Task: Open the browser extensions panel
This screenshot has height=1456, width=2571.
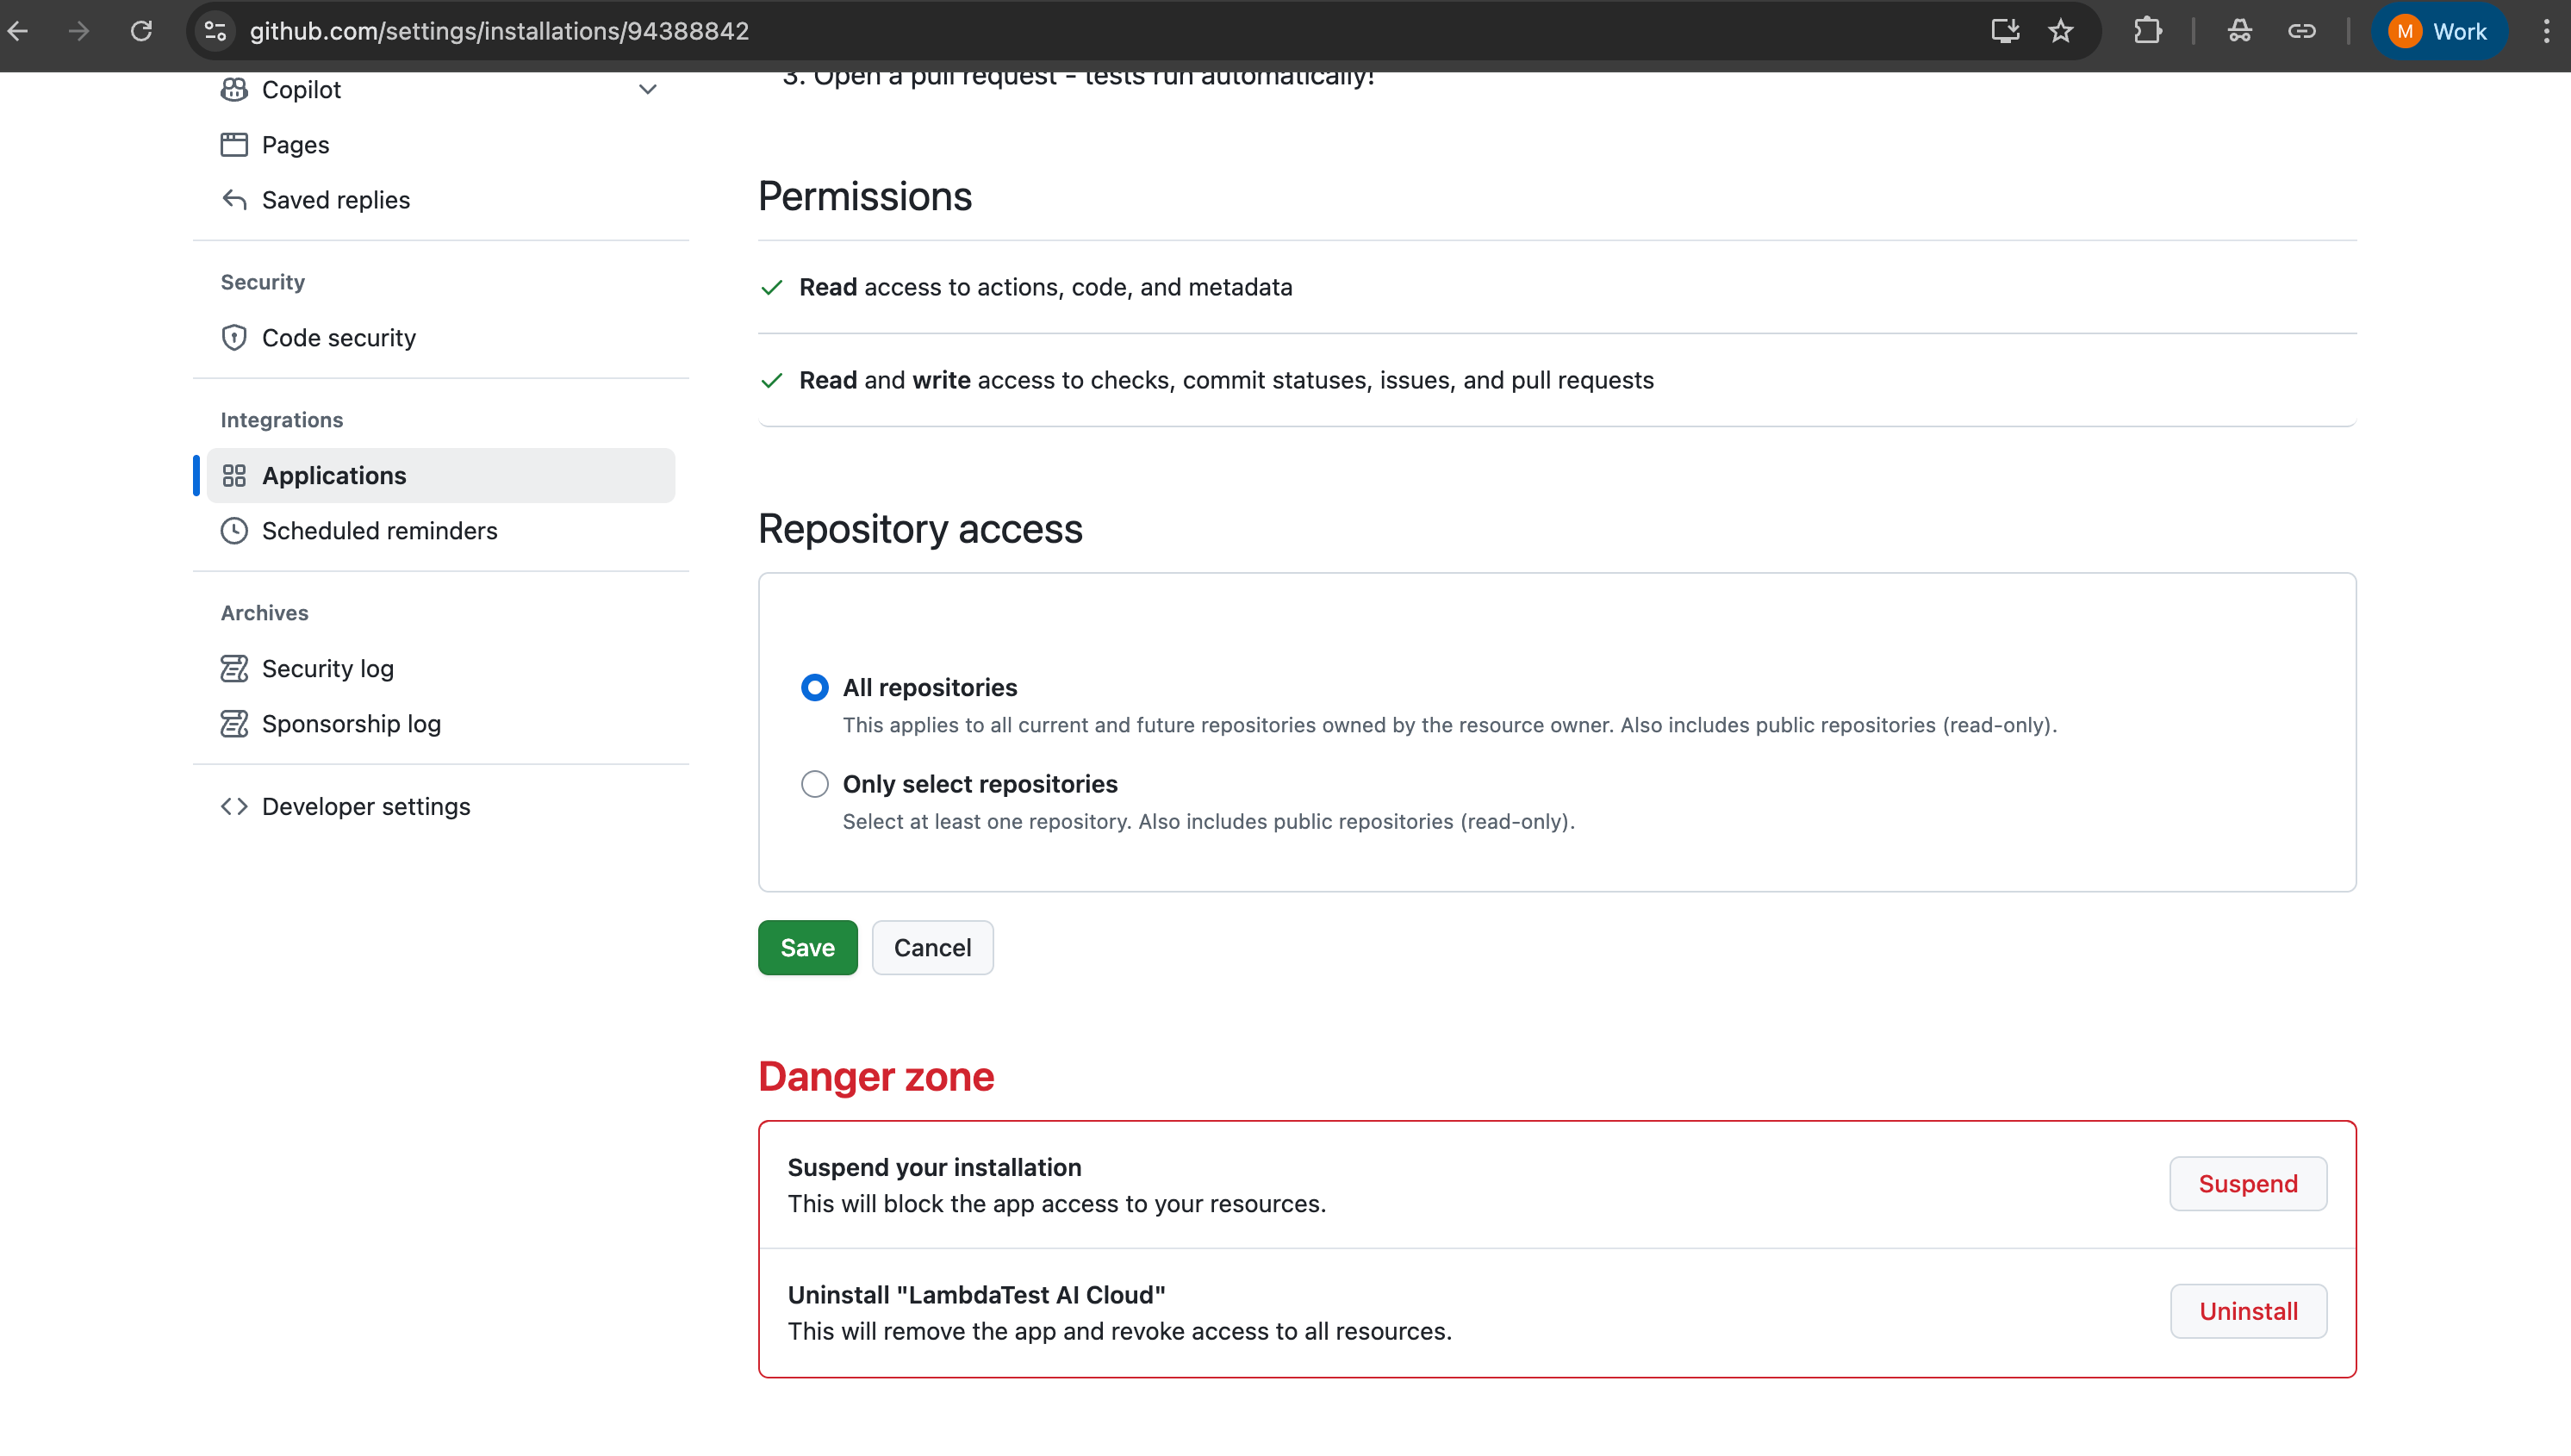Action: 2148,31
